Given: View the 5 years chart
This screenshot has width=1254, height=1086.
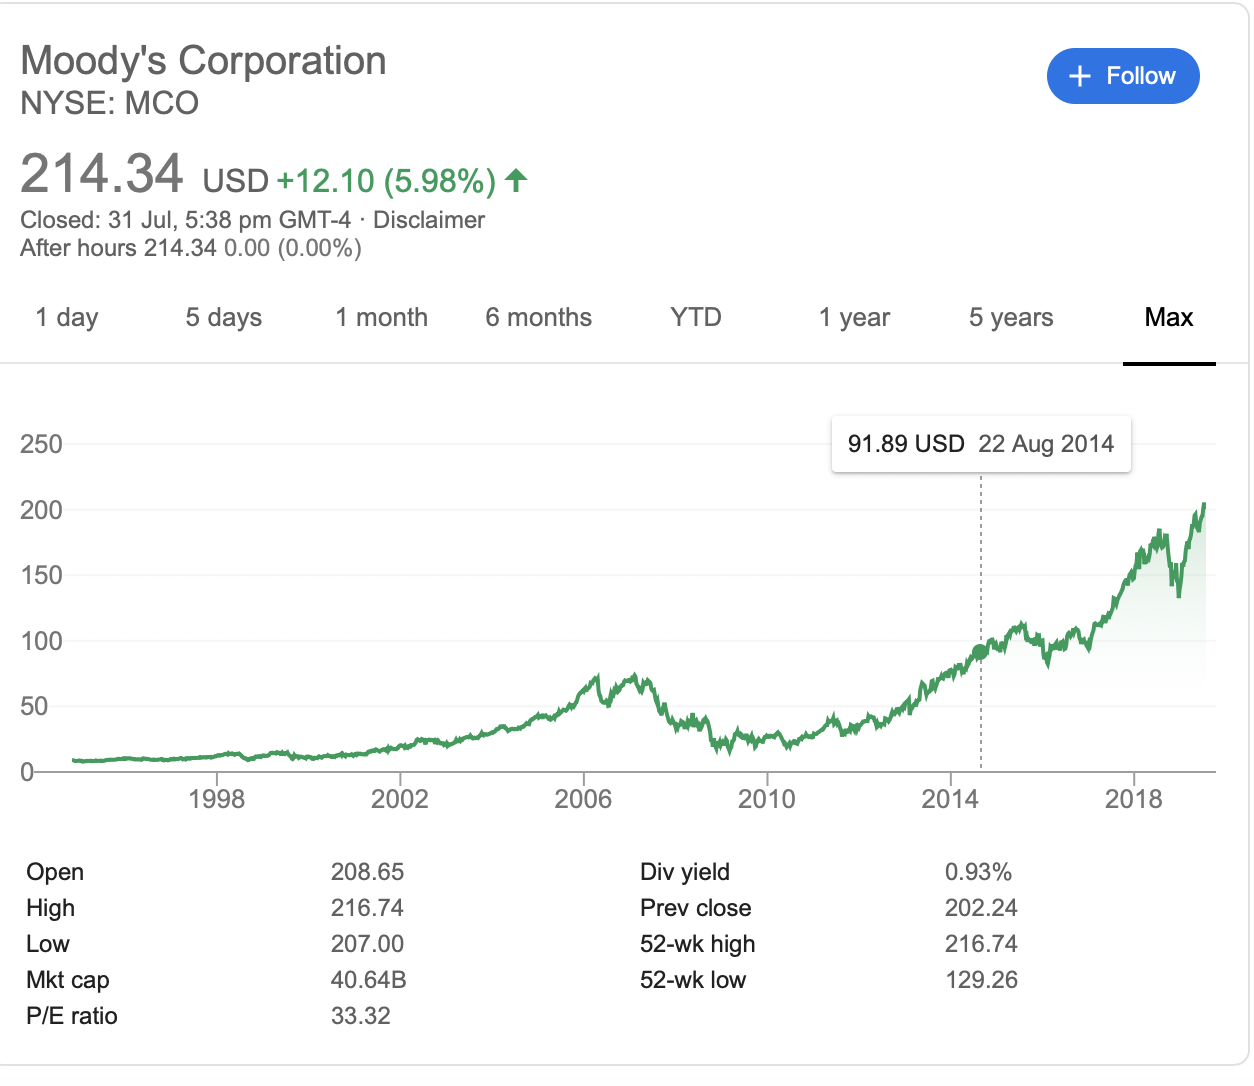Looking at the screenshot, I should (x=1010, y=318).
